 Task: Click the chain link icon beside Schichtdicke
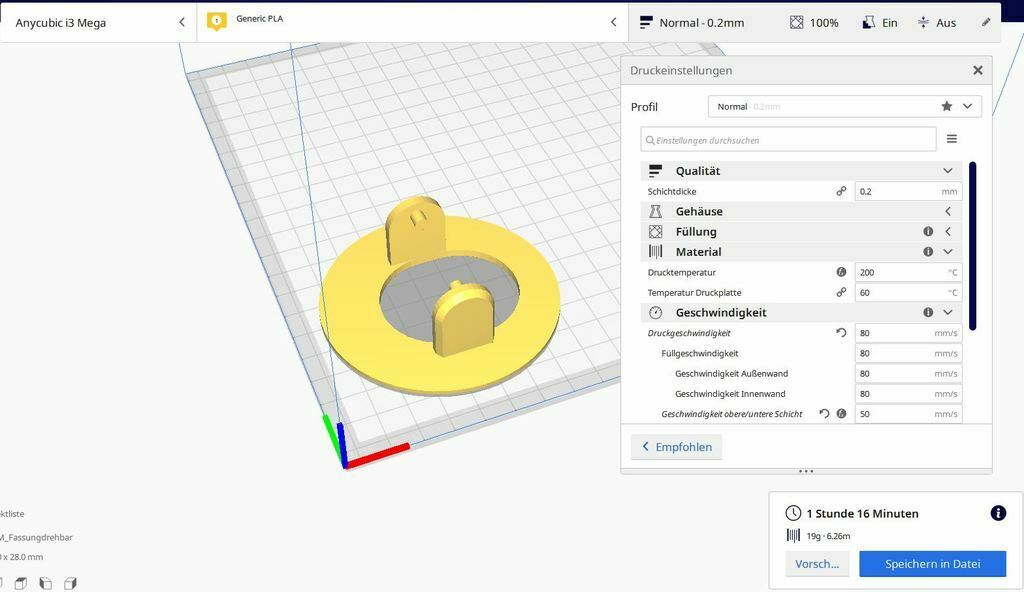point(841,190)
